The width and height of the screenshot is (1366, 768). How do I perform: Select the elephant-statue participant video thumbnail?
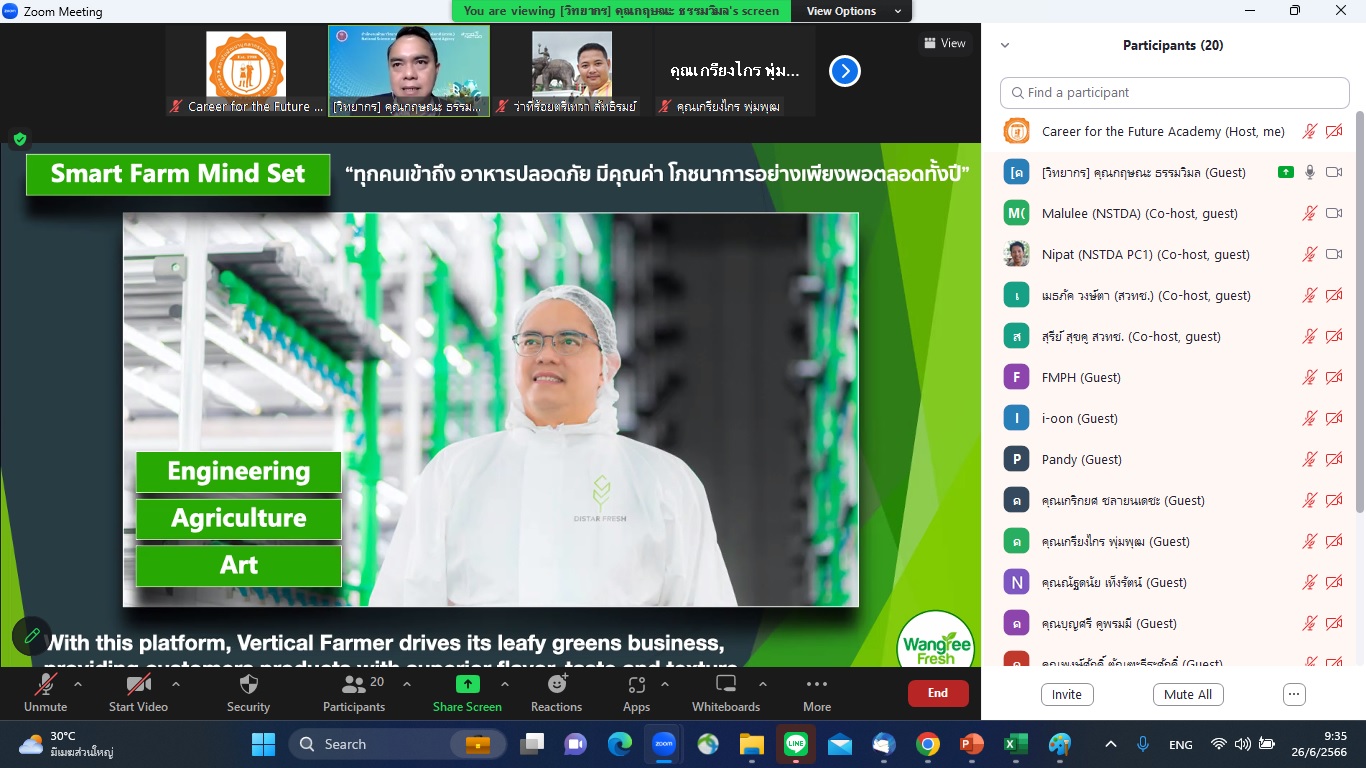coord(573,71)
